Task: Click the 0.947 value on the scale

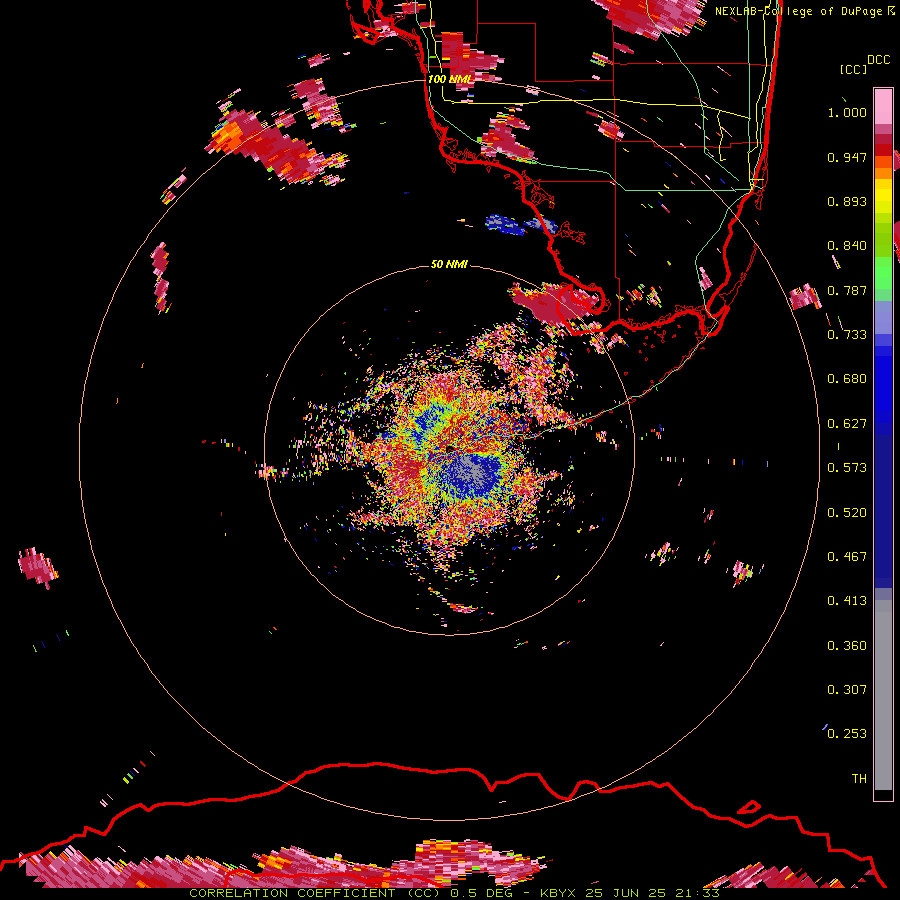Action: [847, 157]
